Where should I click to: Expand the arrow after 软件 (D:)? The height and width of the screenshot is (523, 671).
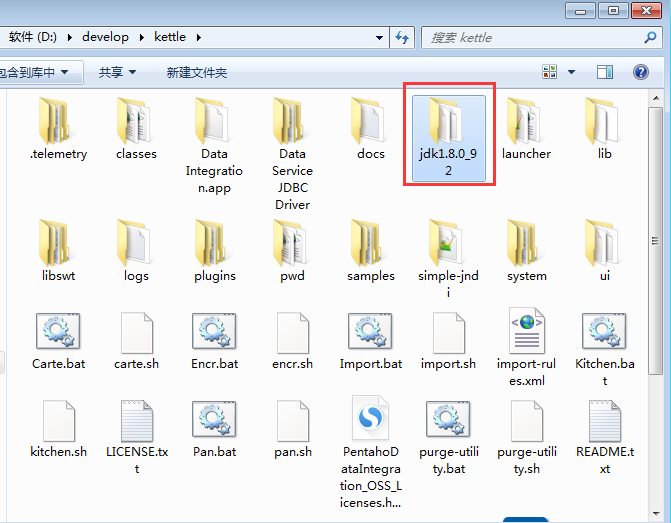coord(69,38)
